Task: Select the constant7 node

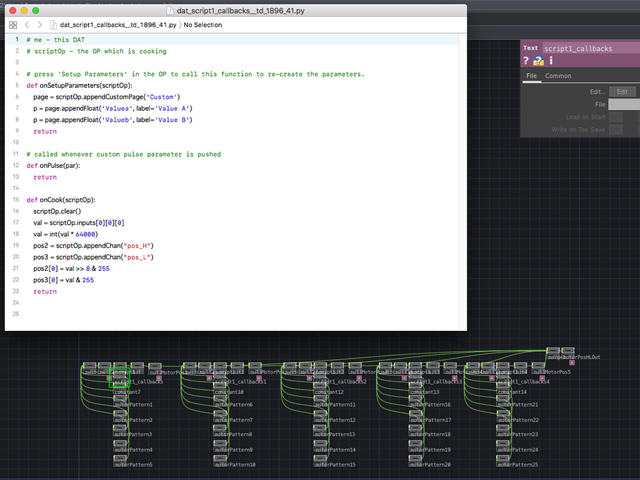Action: (x=120, y=387)
